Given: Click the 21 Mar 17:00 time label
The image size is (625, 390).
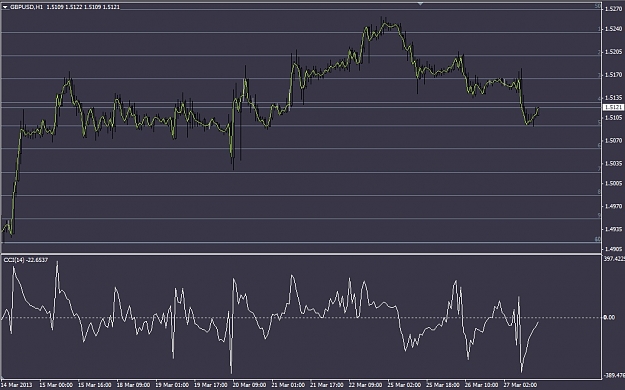Looking at the screenshot, I should [x=326, y=385].
